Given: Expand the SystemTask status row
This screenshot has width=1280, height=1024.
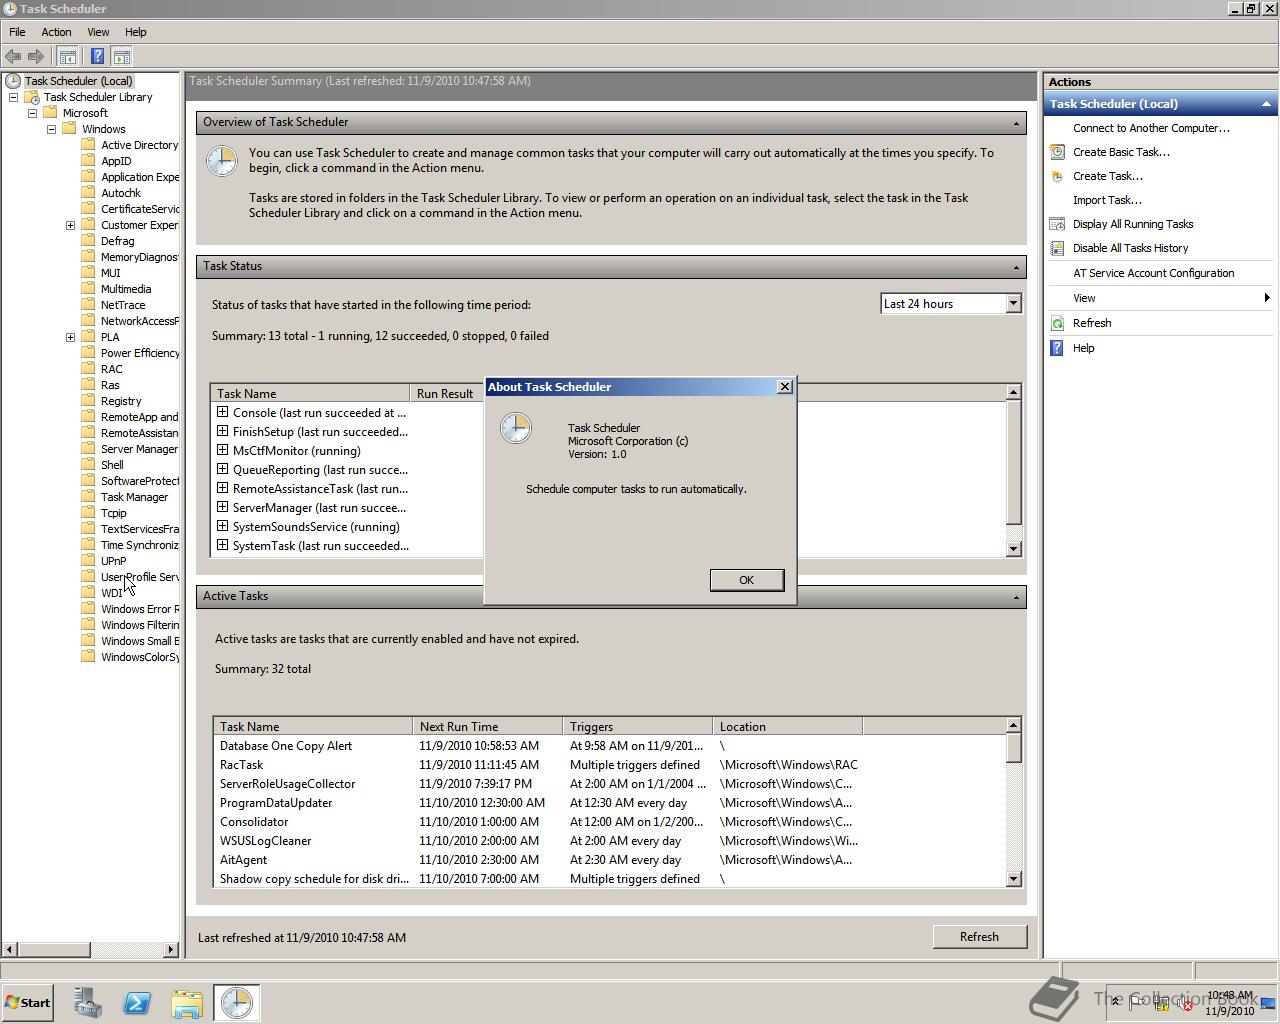Looking at the screenshot, I should click(222, 545).
